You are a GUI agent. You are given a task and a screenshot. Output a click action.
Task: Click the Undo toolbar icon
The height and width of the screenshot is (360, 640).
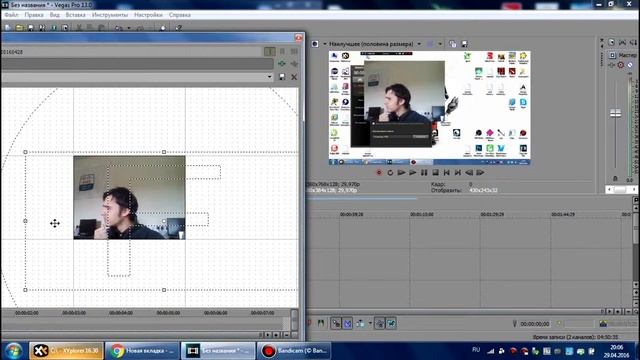tap(119, 28)
